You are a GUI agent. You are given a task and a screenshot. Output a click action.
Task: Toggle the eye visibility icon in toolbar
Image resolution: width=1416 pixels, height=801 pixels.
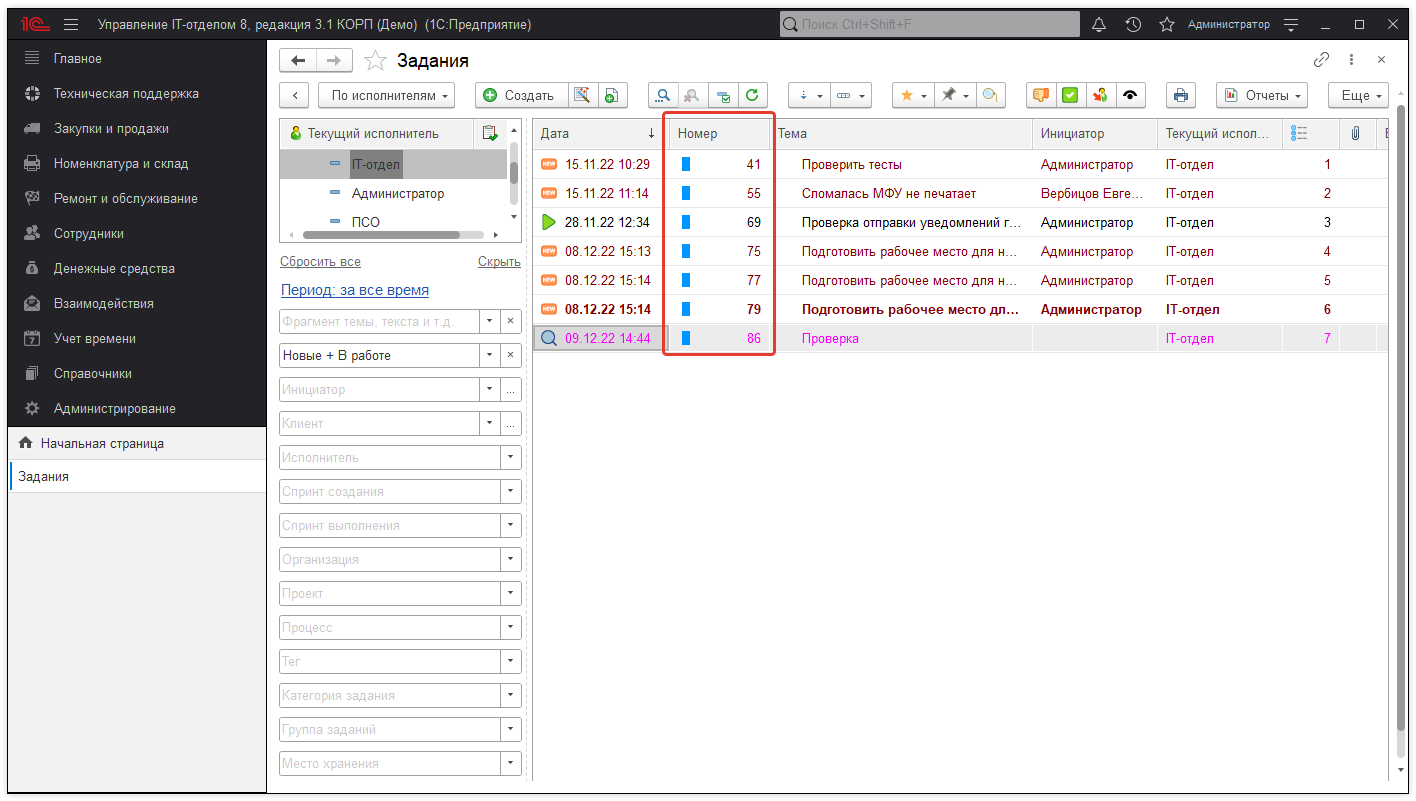pyautogui.click(x=1130, y=96)
